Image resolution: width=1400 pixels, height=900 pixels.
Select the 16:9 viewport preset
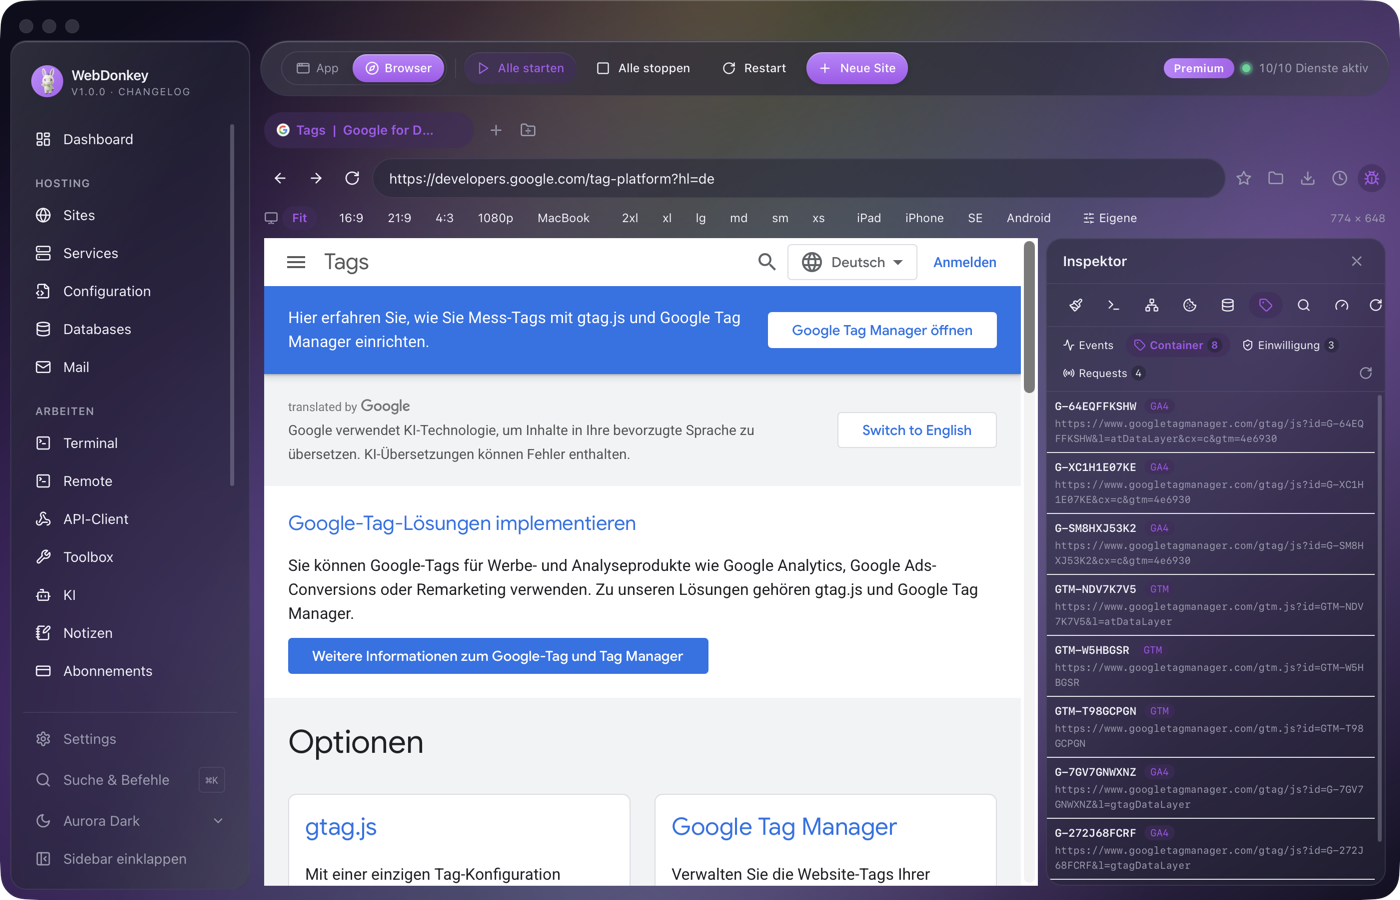tap(351, 218)
